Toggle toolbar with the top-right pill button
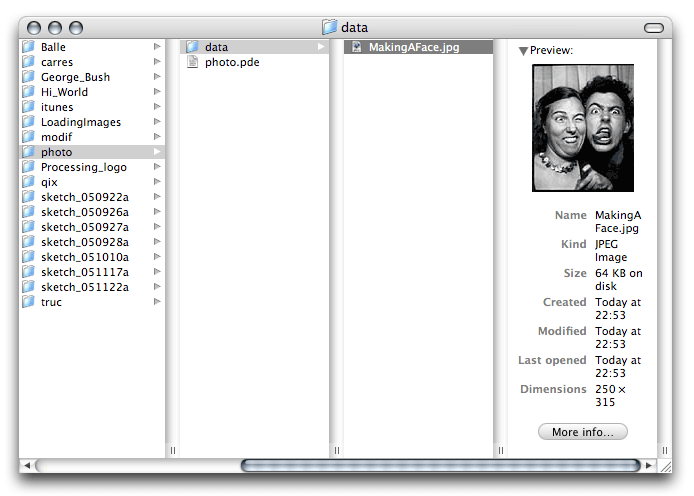The image size is (694, 496). click(x=657, y=27)
